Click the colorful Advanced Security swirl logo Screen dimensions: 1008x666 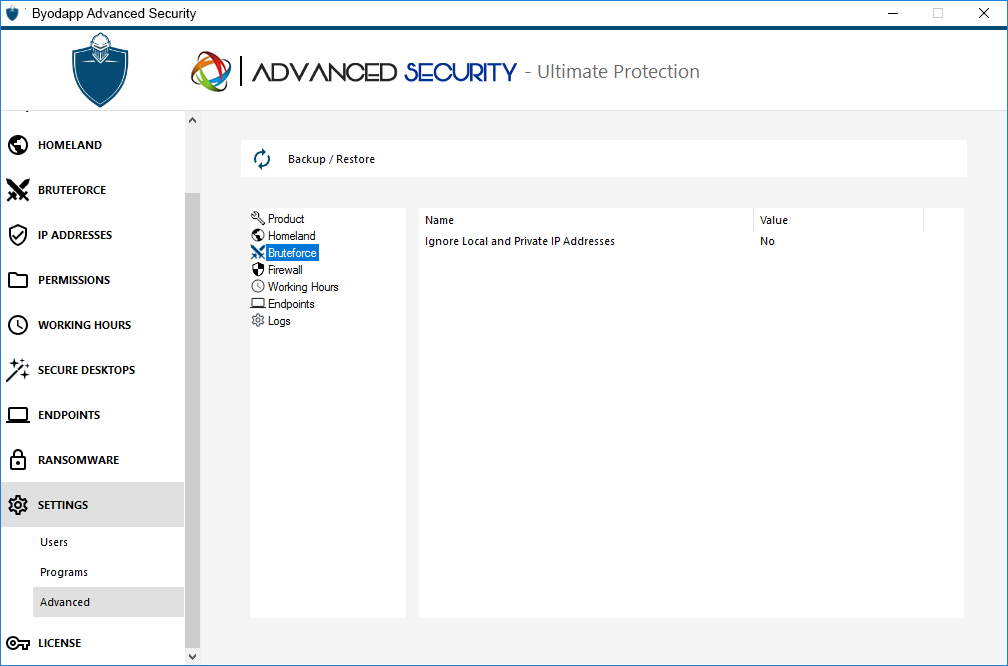coord(211,71)
